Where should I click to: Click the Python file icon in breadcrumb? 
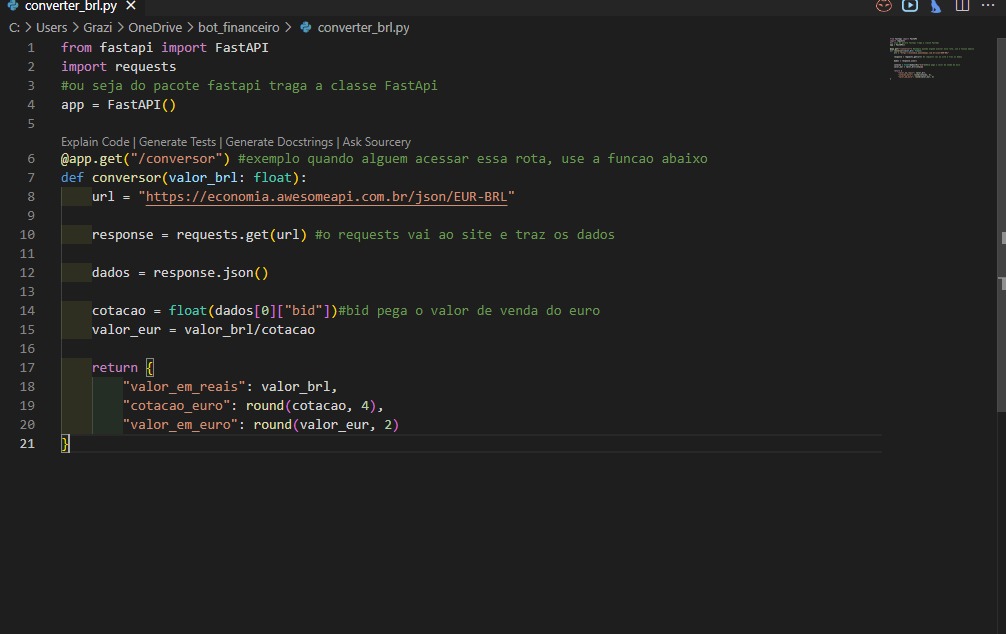[306, 28]
